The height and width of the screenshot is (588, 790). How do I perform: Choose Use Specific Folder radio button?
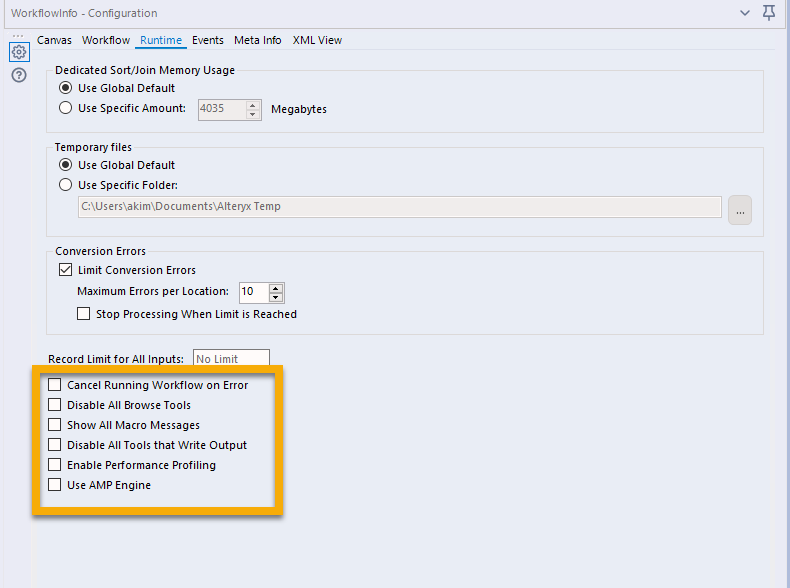point(65,185)
